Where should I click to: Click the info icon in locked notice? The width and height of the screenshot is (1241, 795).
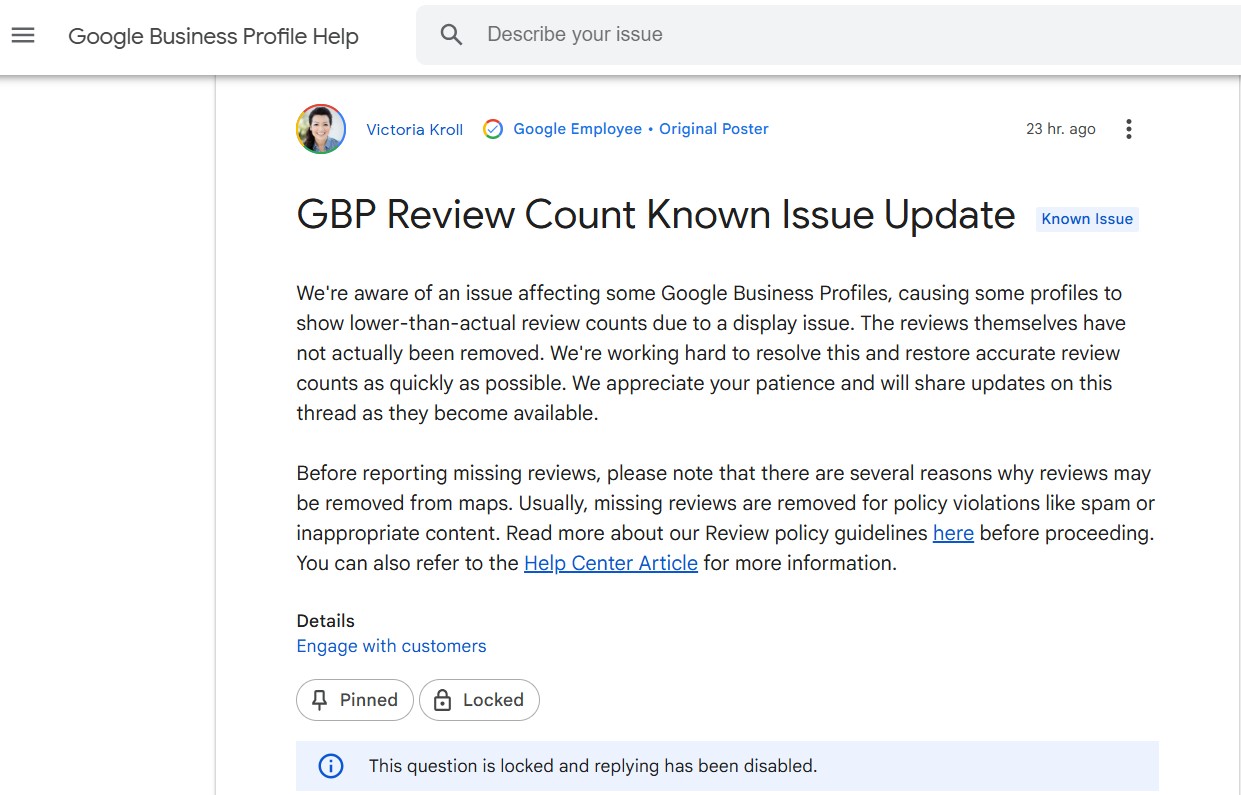(x=331, y=766)
